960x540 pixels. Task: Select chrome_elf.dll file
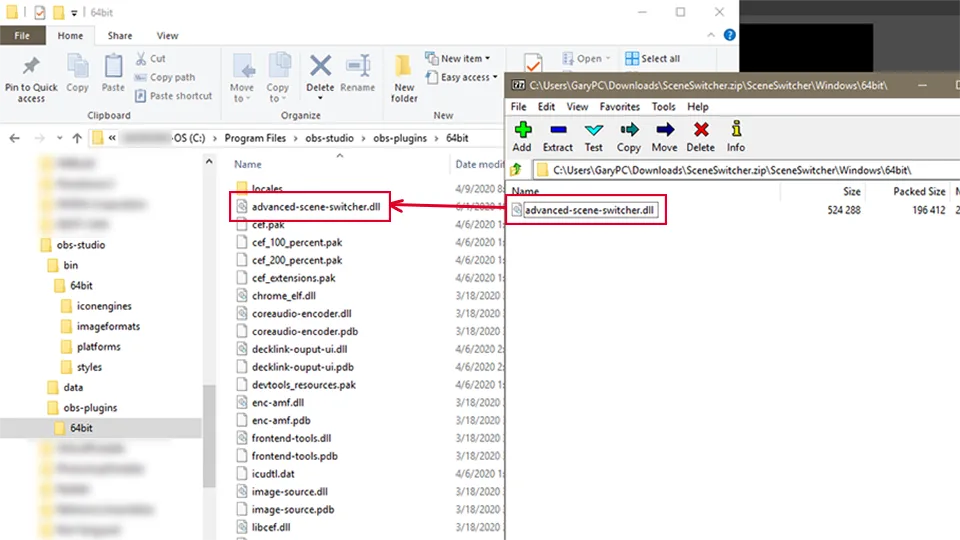[x=283, y=295]
